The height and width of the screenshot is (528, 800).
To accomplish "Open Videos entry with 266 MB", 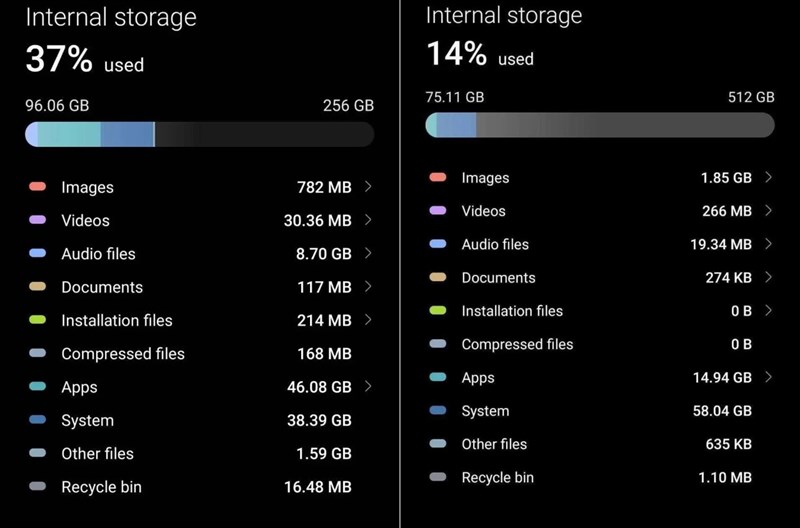I will click(483, 211).
